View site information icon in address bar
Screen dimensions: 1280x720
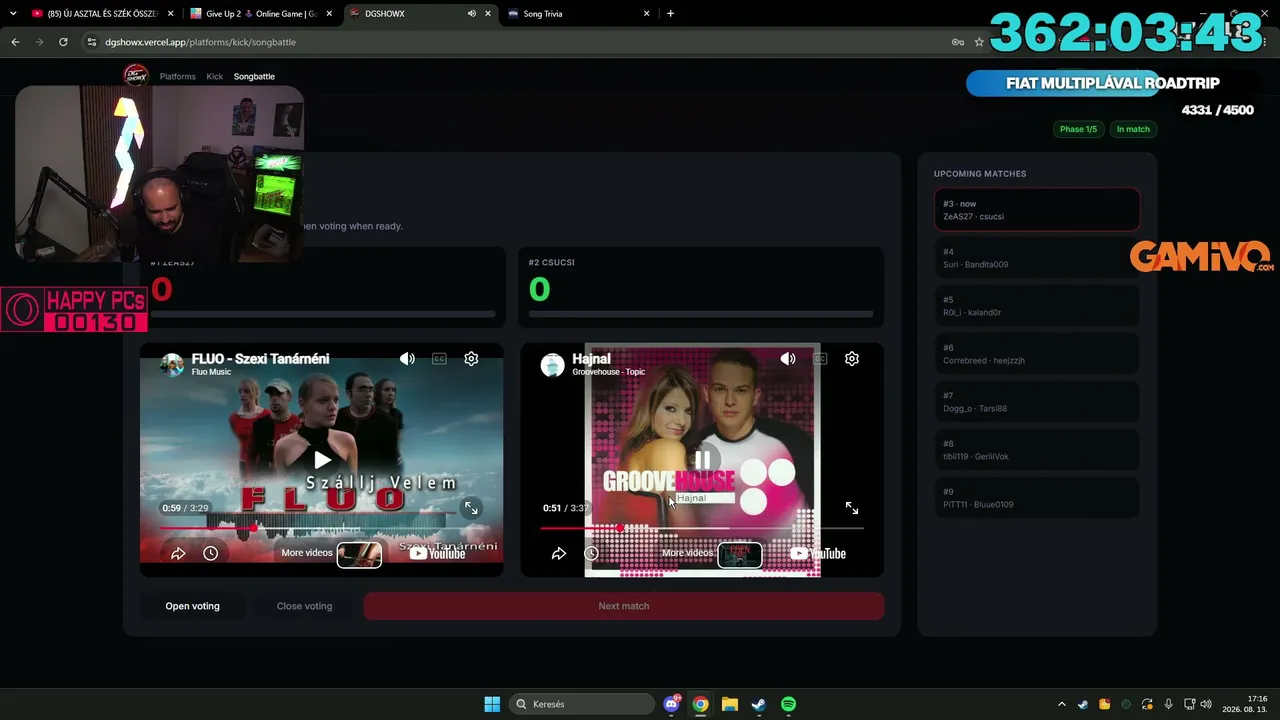pos(92,42)
